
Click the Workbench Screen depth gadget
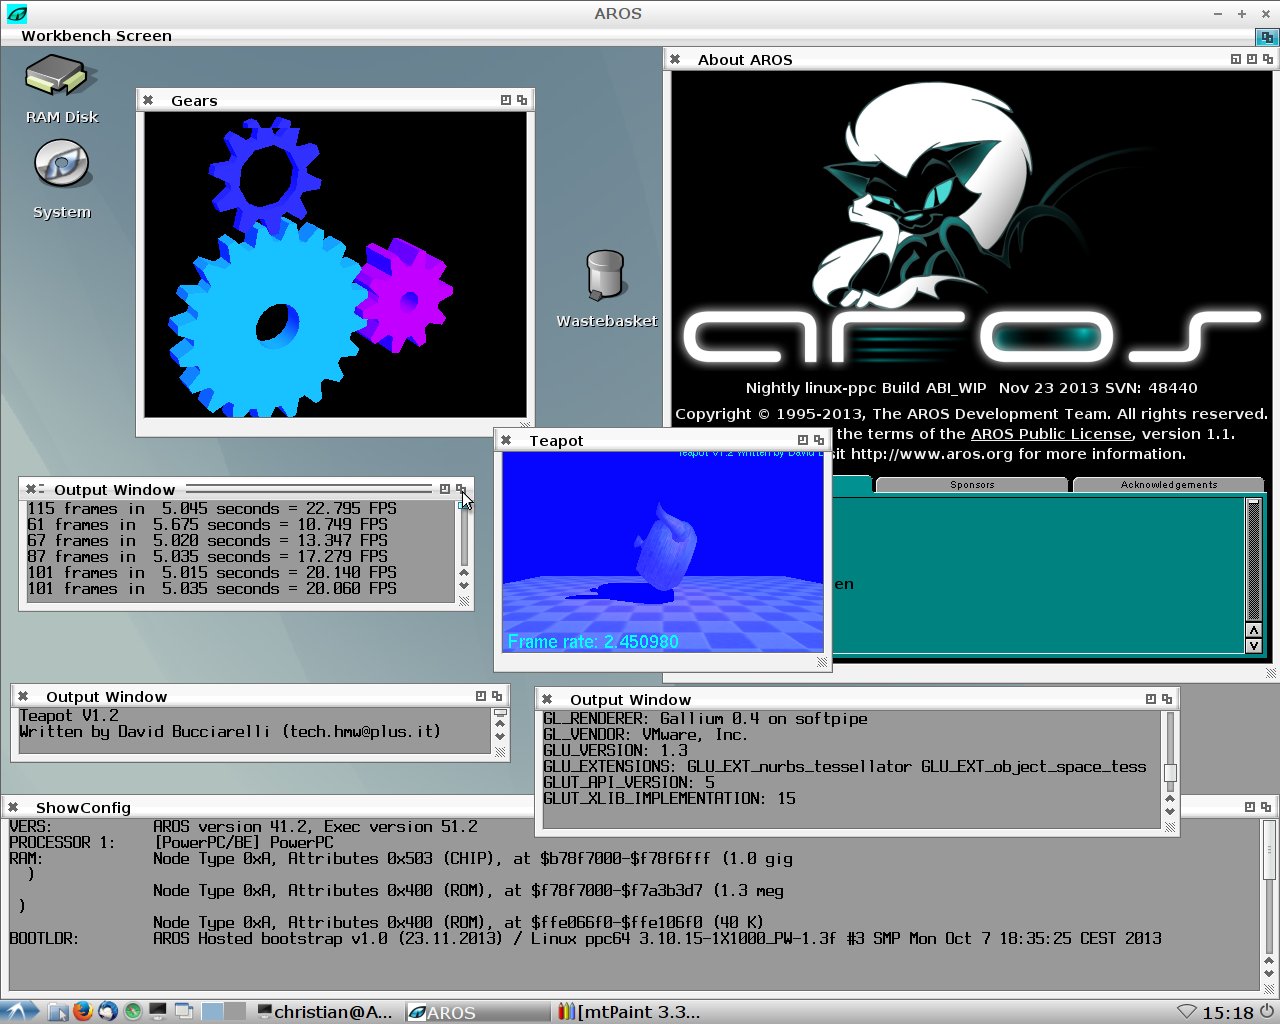click(1267, 36)
